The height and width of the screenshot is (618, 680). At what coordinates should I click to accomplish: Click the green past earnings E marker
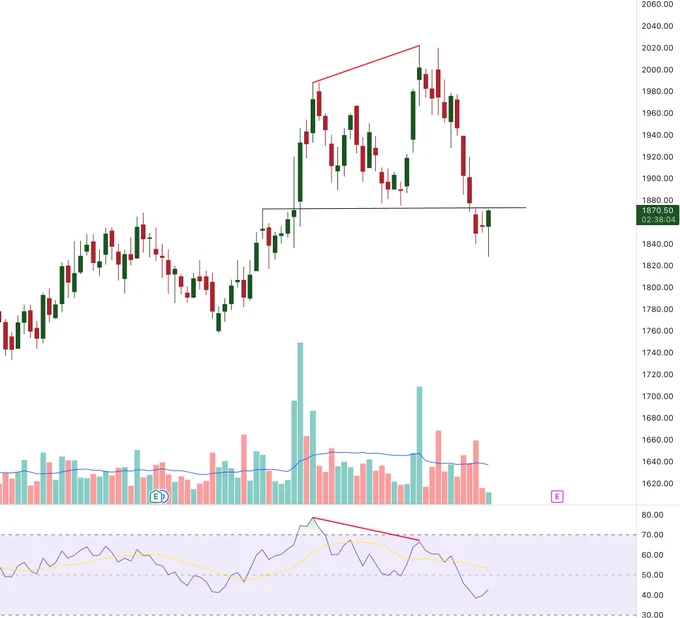[x=155, y=496]
